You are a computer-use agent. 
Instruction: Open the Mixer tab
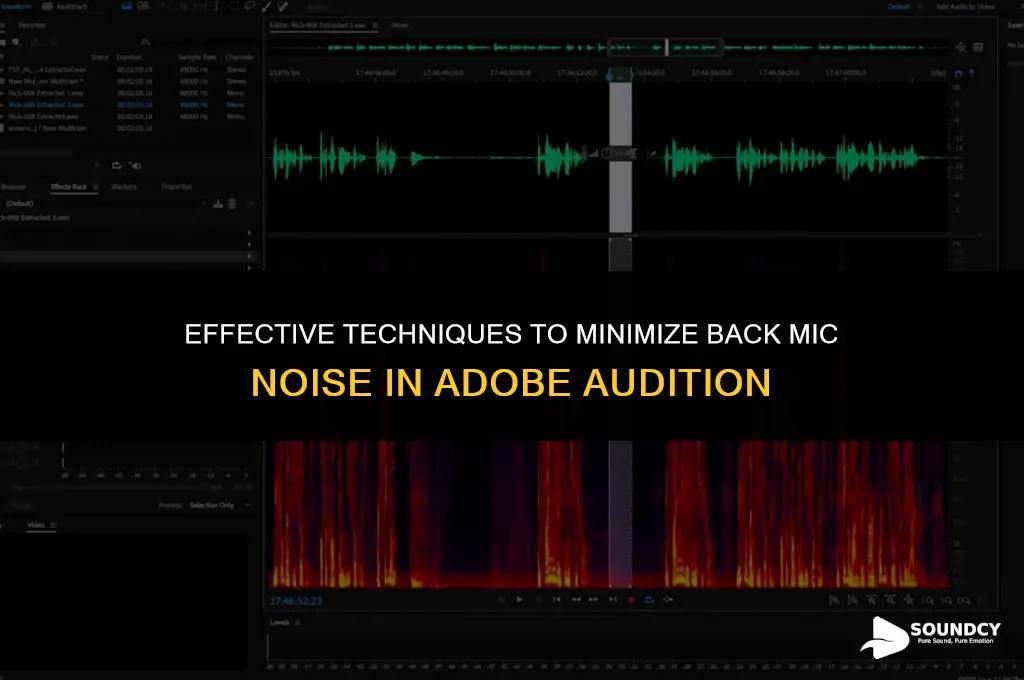tap(400, 25)
